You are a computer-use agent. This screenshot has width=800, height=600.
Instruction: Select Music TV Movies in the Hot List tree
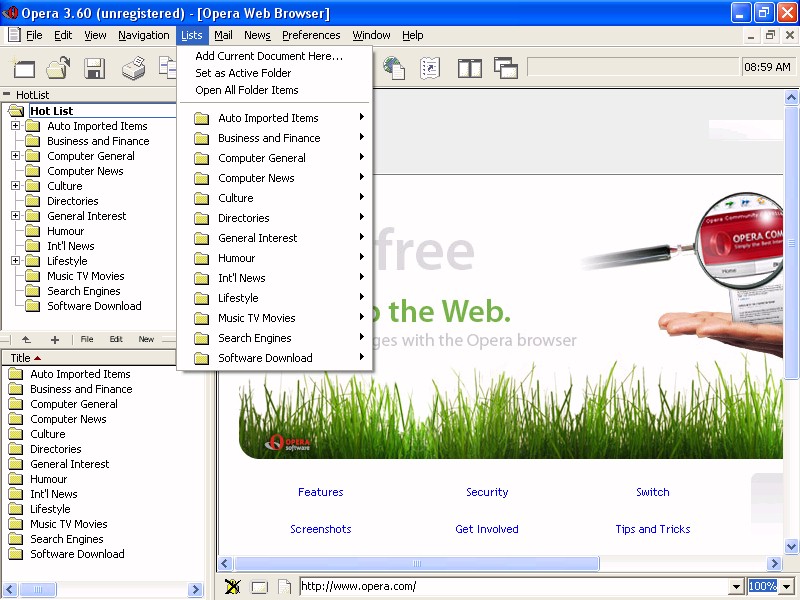pos(86,276)
